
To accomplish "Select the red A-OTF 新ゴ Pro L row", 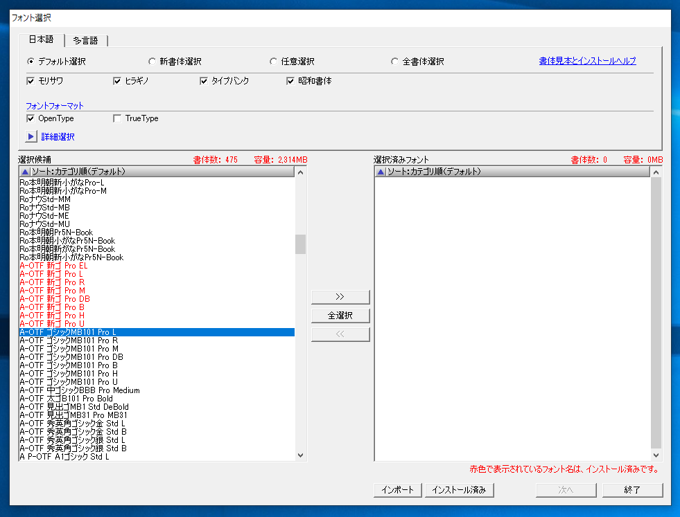I will (x=157, y=274).
